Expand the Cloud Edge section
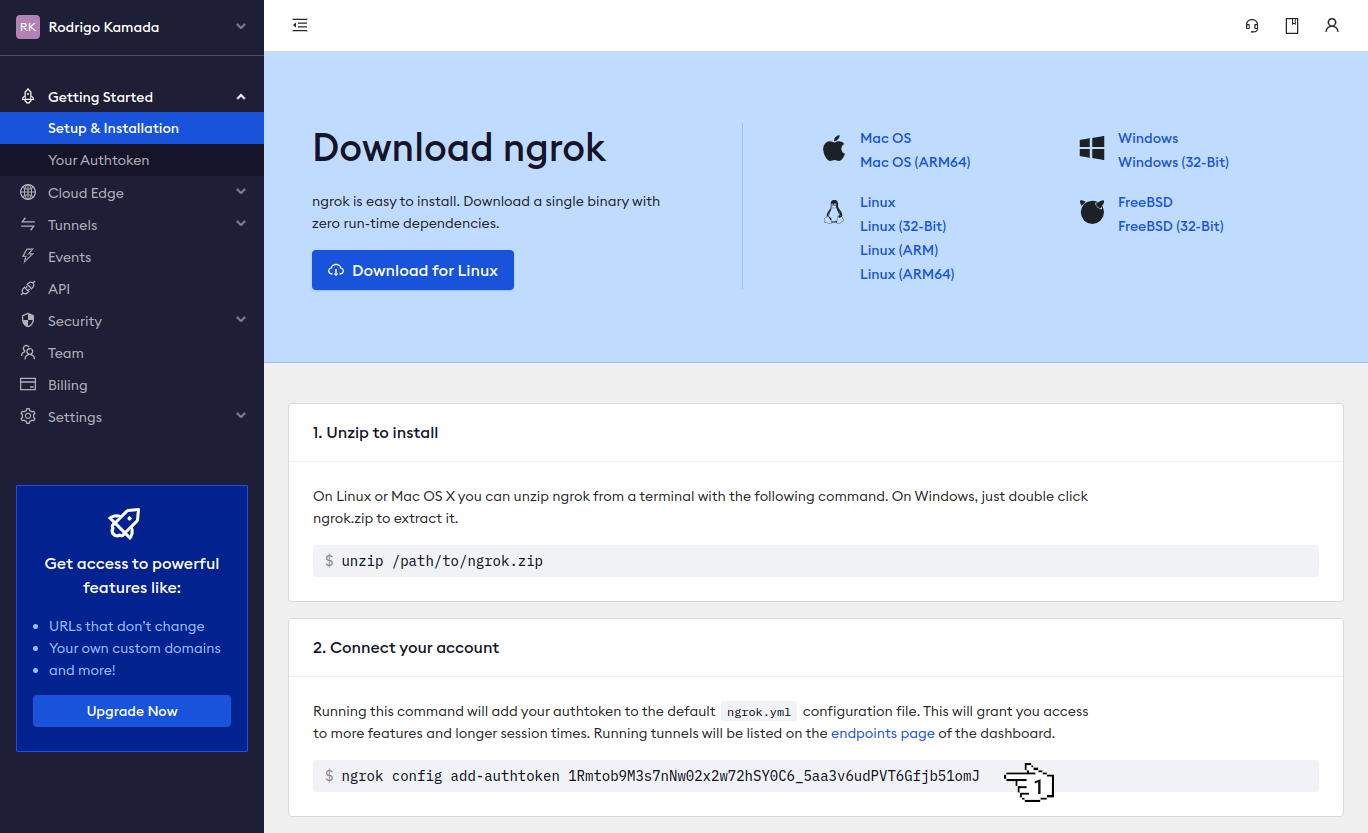The height and width of the screenshot is (833, 1368). [x=240, y=192]
